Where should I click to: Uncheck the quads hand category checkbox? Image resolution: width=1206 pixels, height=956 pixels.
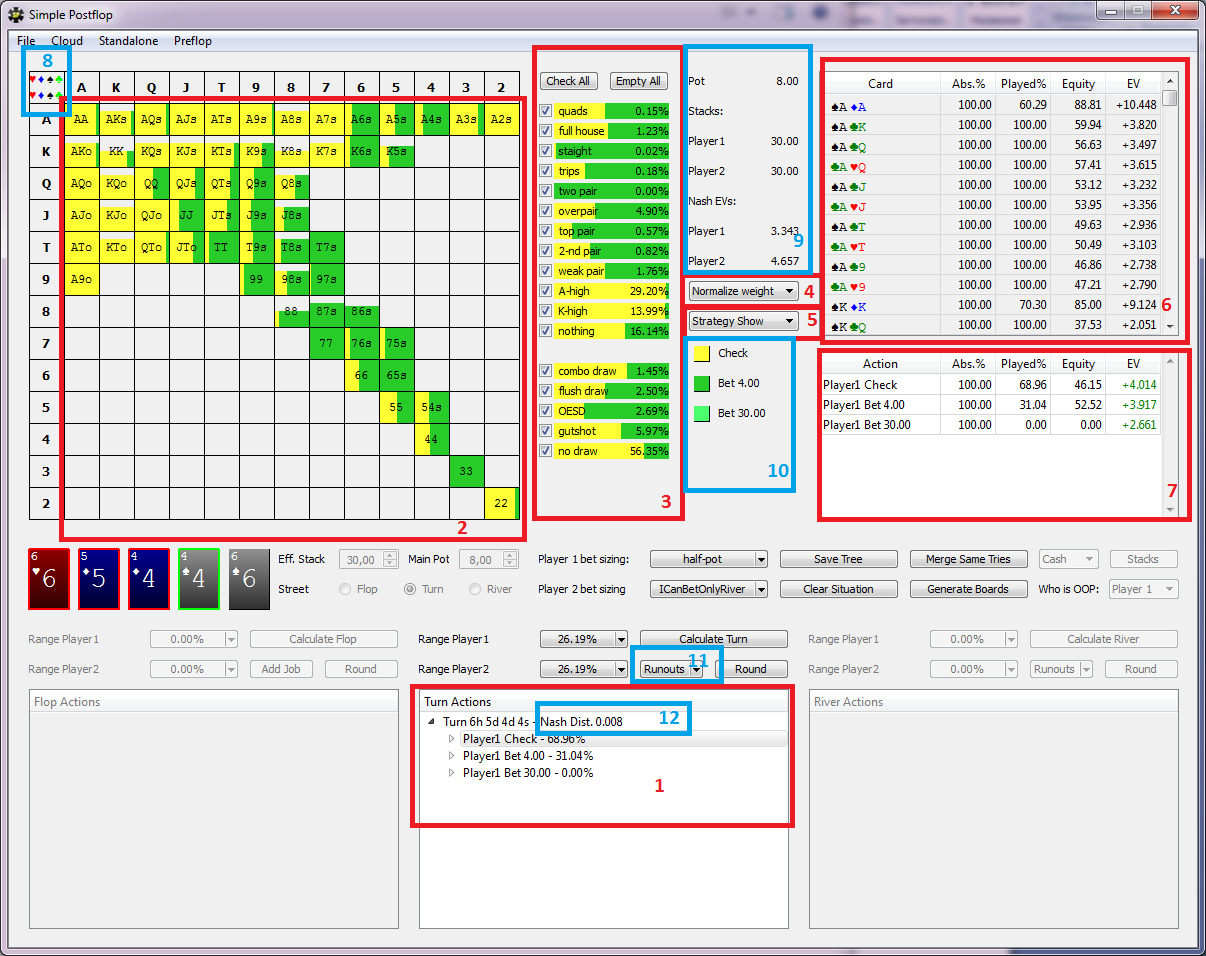click(545, 111)
